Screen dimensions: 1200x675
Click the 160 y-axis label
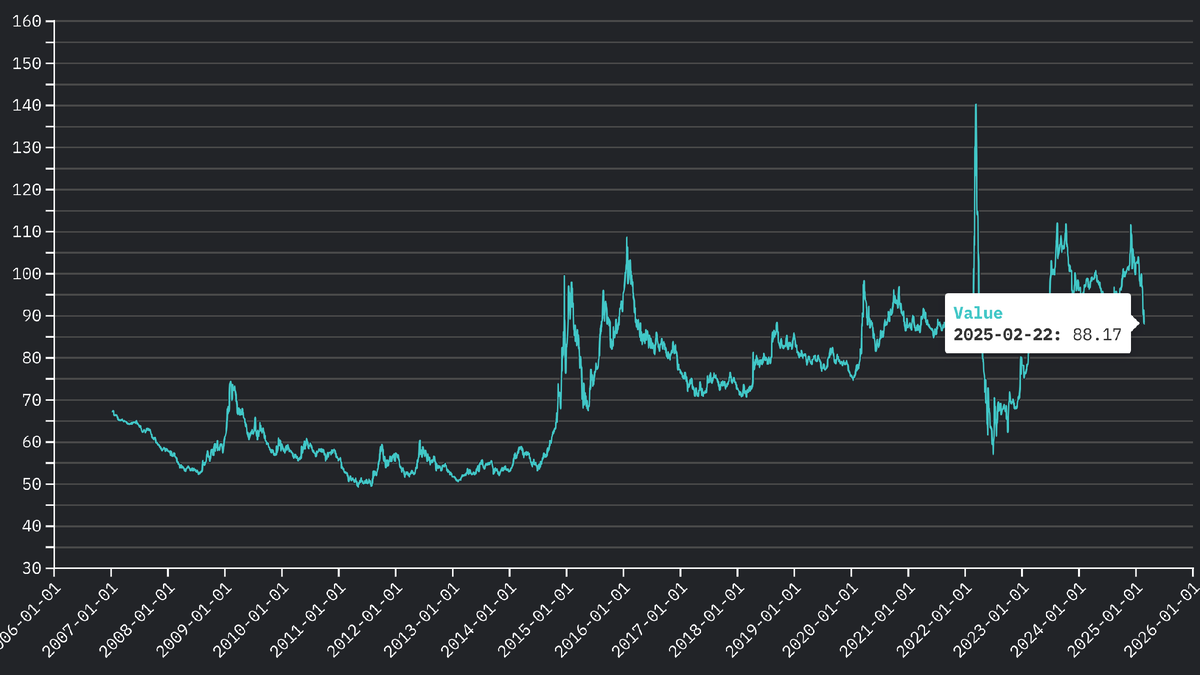28,22
